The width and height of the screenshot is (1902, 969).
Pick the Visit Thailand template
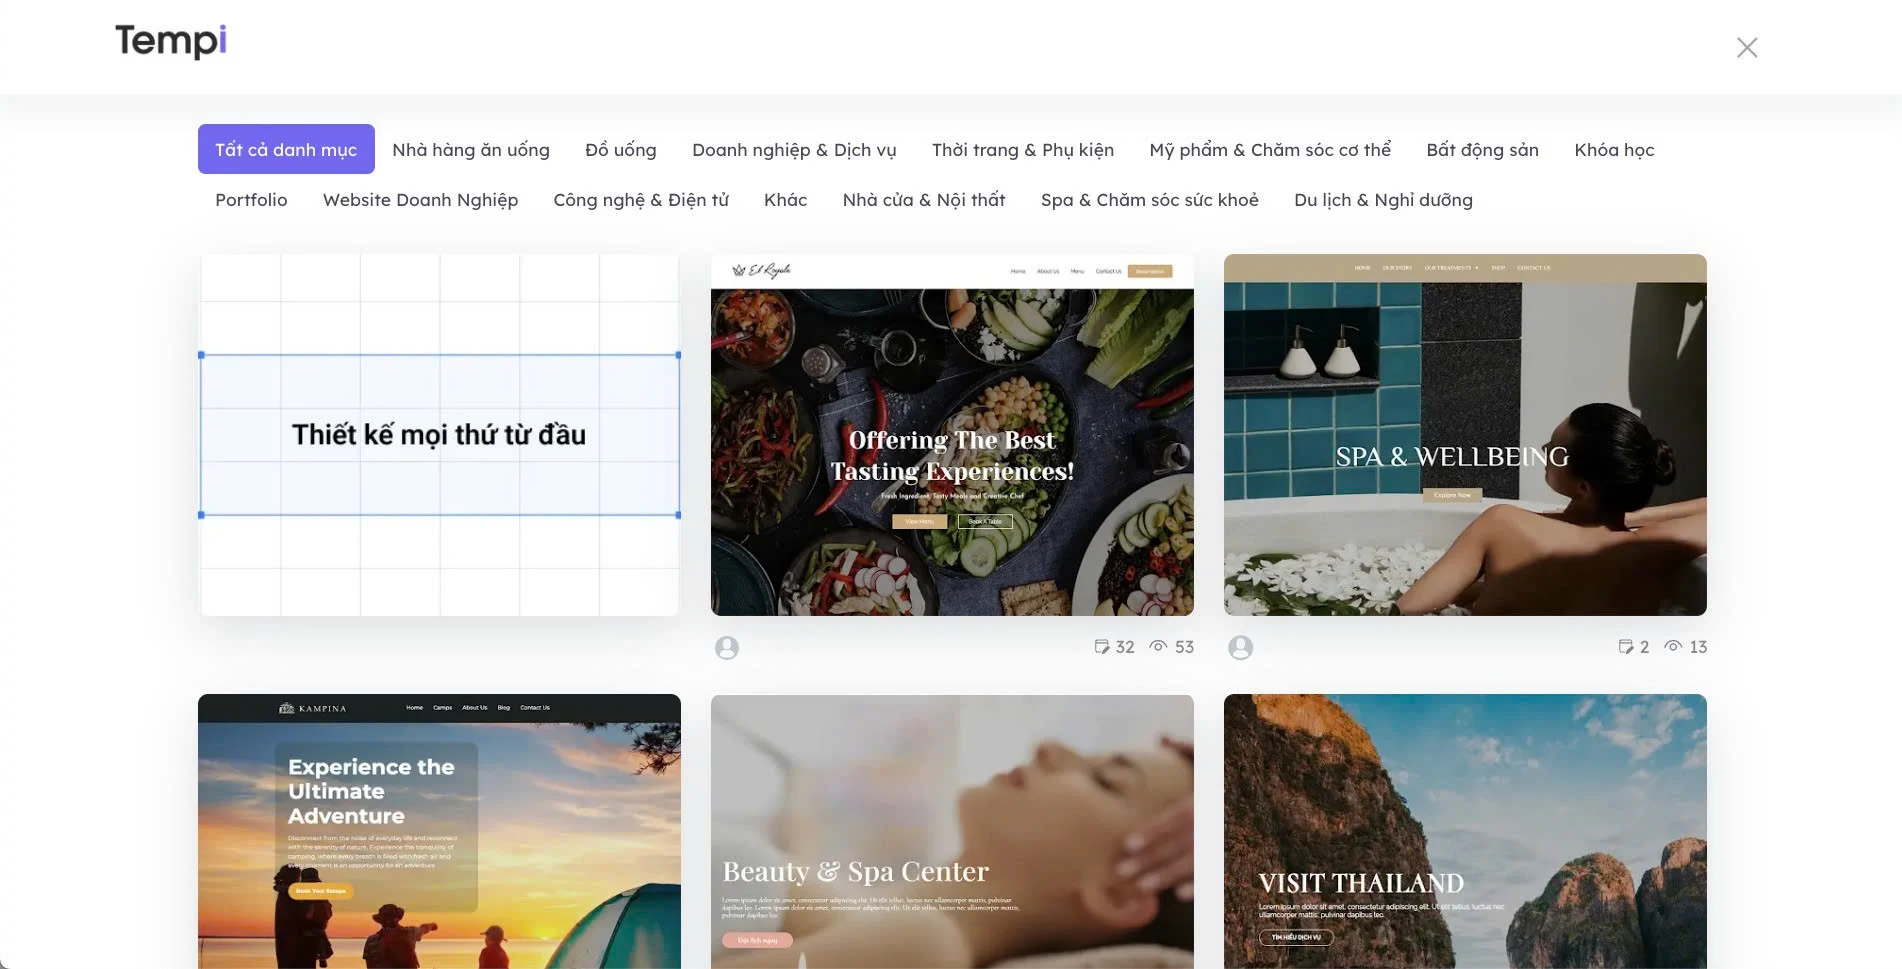1464,830
